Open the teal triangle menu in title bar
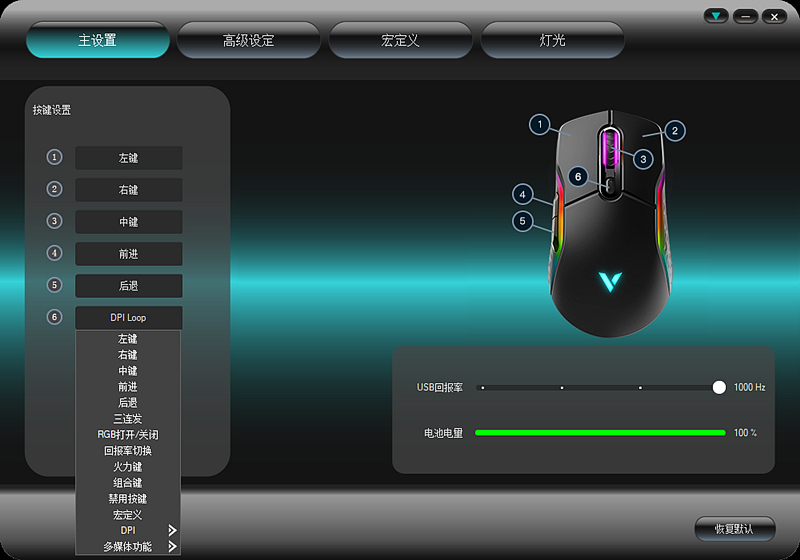Viewport: 800px width, 560px height. pyautogui.click(x=716, y=16)
